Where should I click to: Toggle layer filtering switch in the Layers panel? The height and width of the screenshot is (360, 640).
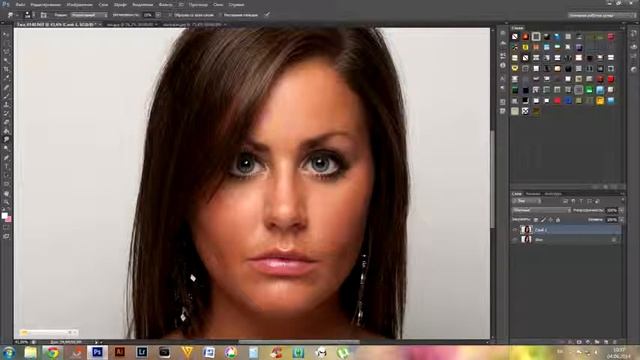coord(622,201)
